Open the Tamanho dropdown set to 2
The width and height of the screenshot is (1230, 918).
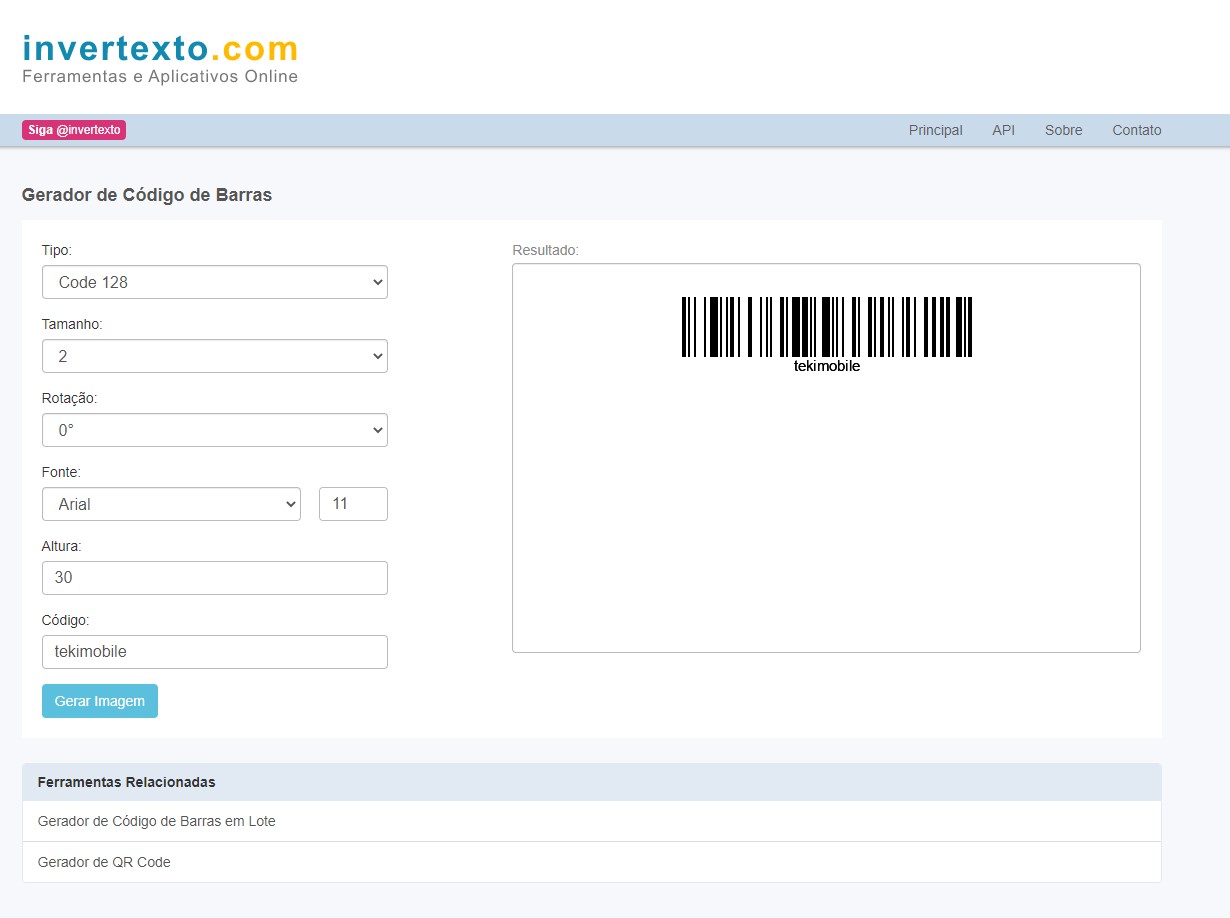pos(215,356)
